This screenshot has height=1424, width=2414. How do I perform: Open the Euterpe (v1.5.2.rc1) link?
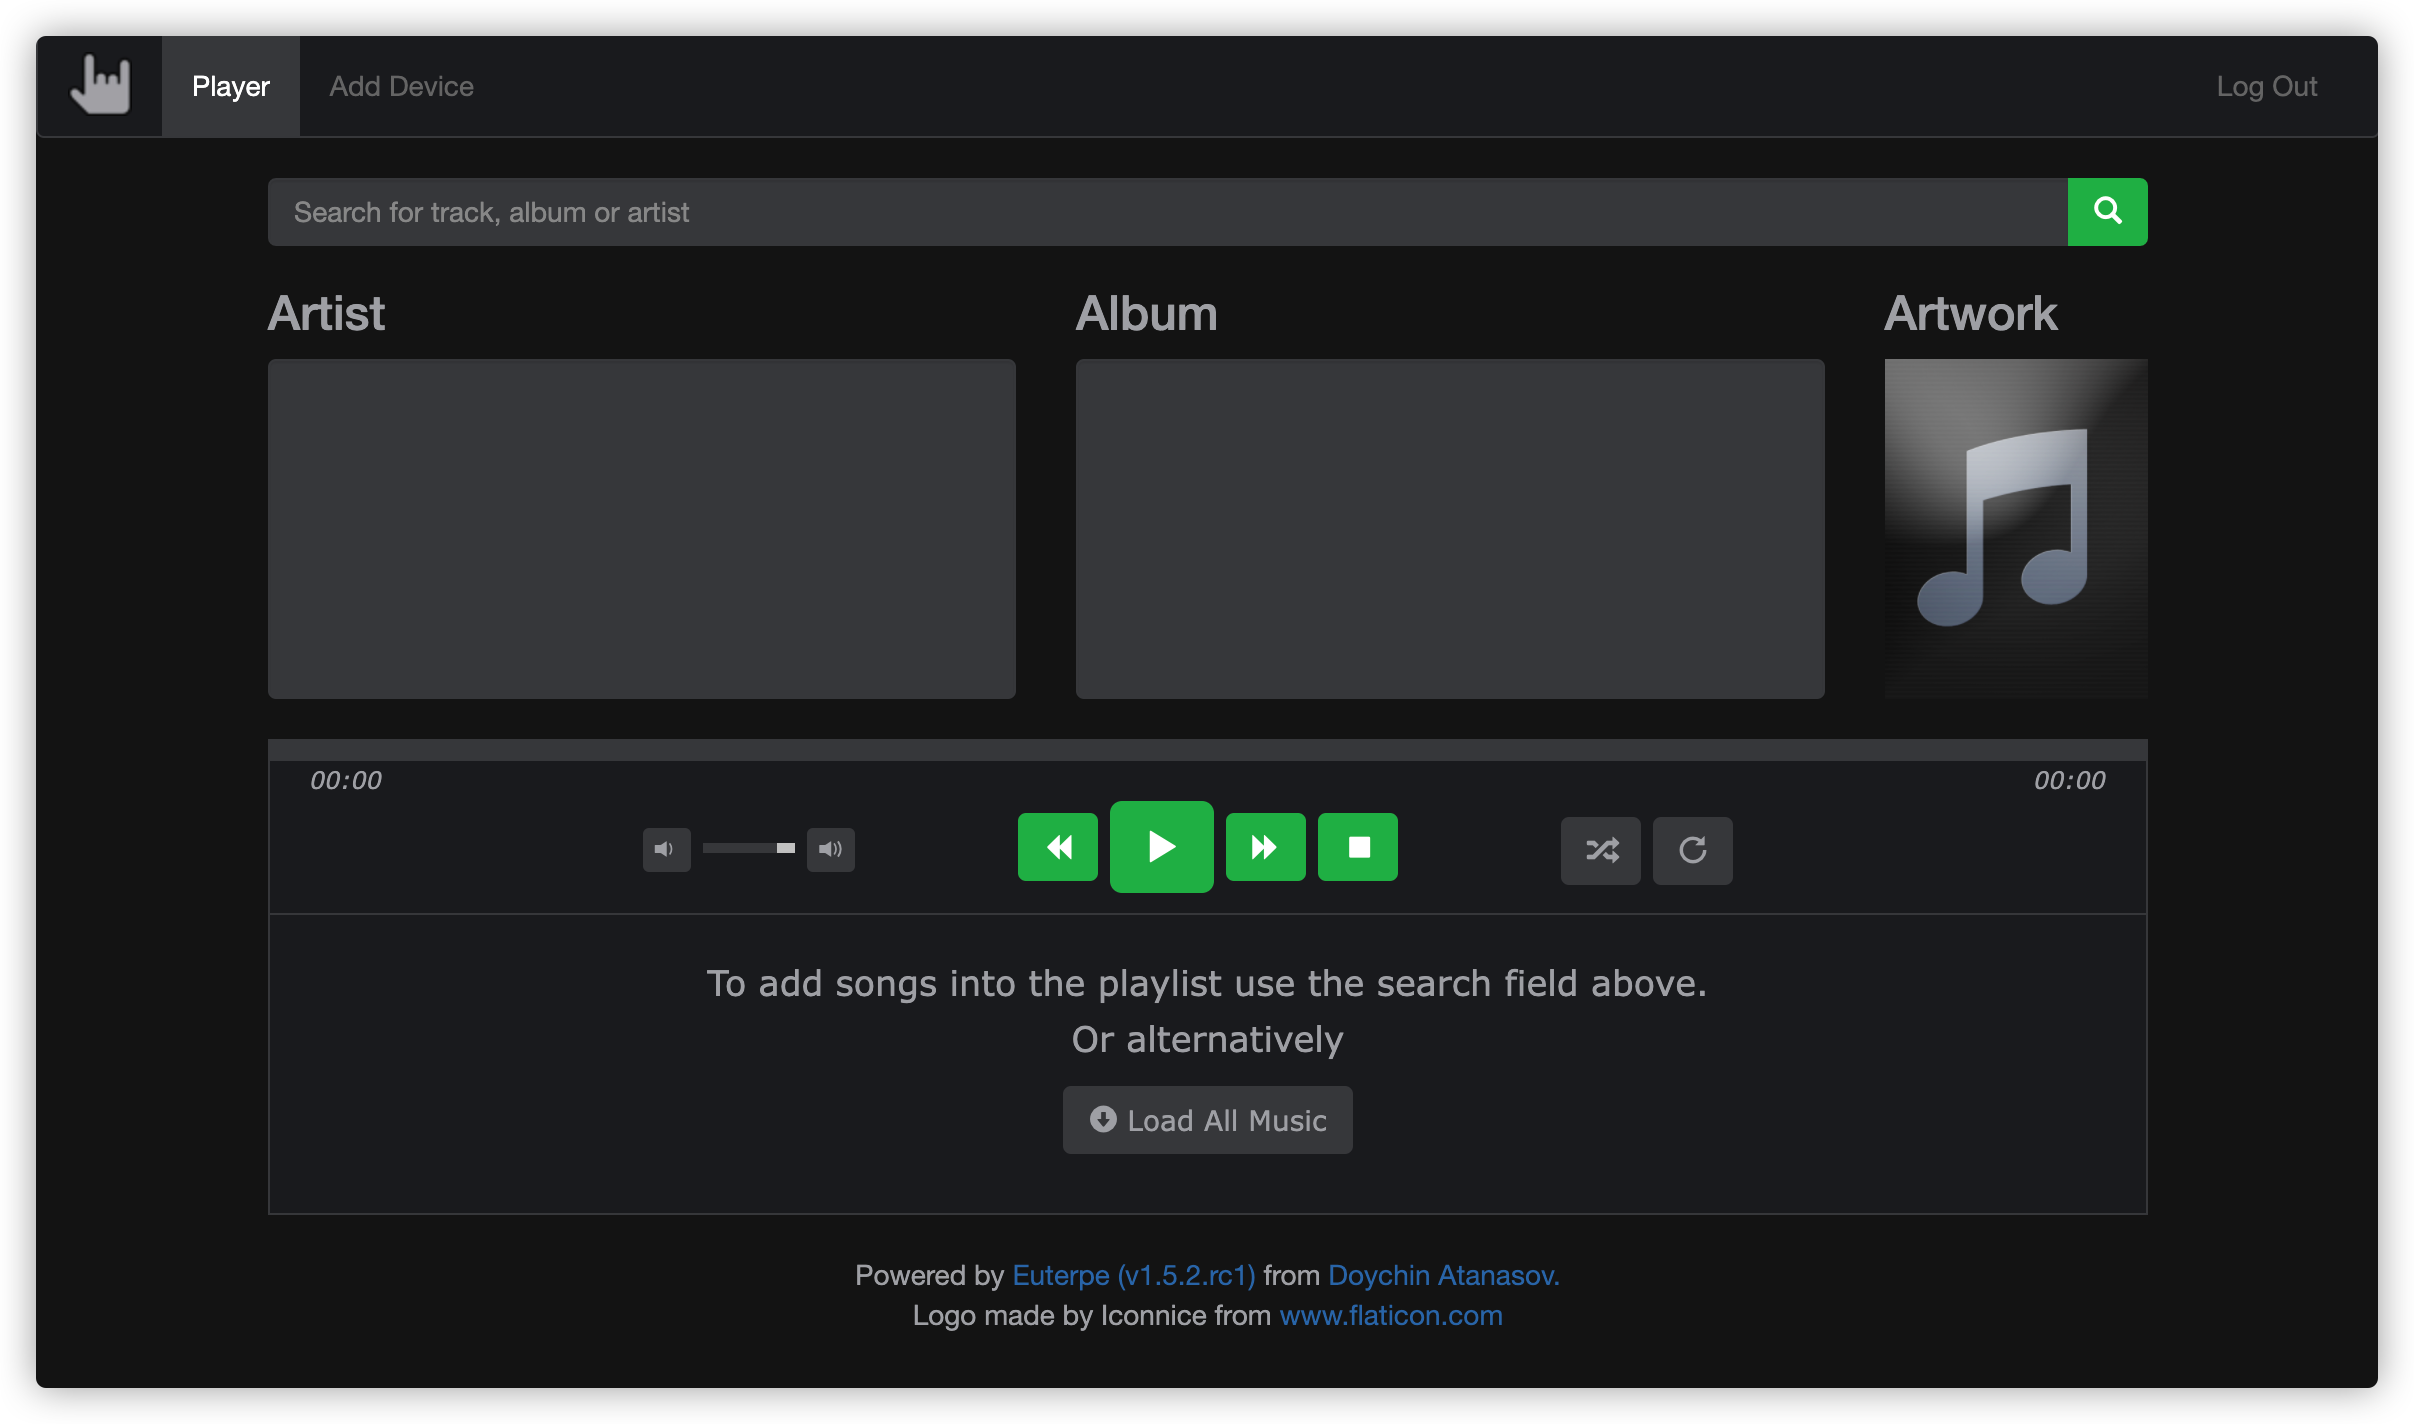[x=1133, y=1276]
